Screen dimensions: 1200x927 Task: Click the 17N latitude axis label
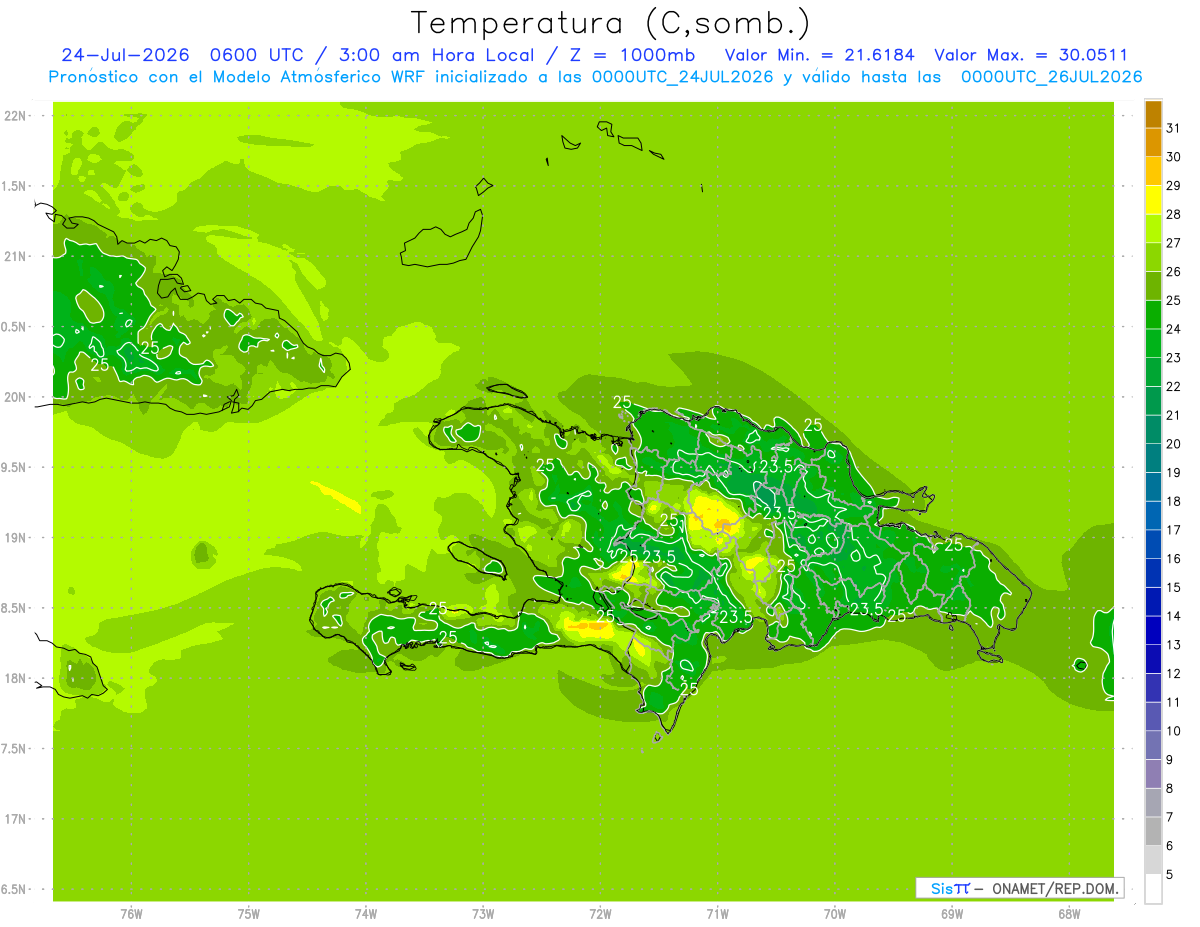tap(16, 819)
